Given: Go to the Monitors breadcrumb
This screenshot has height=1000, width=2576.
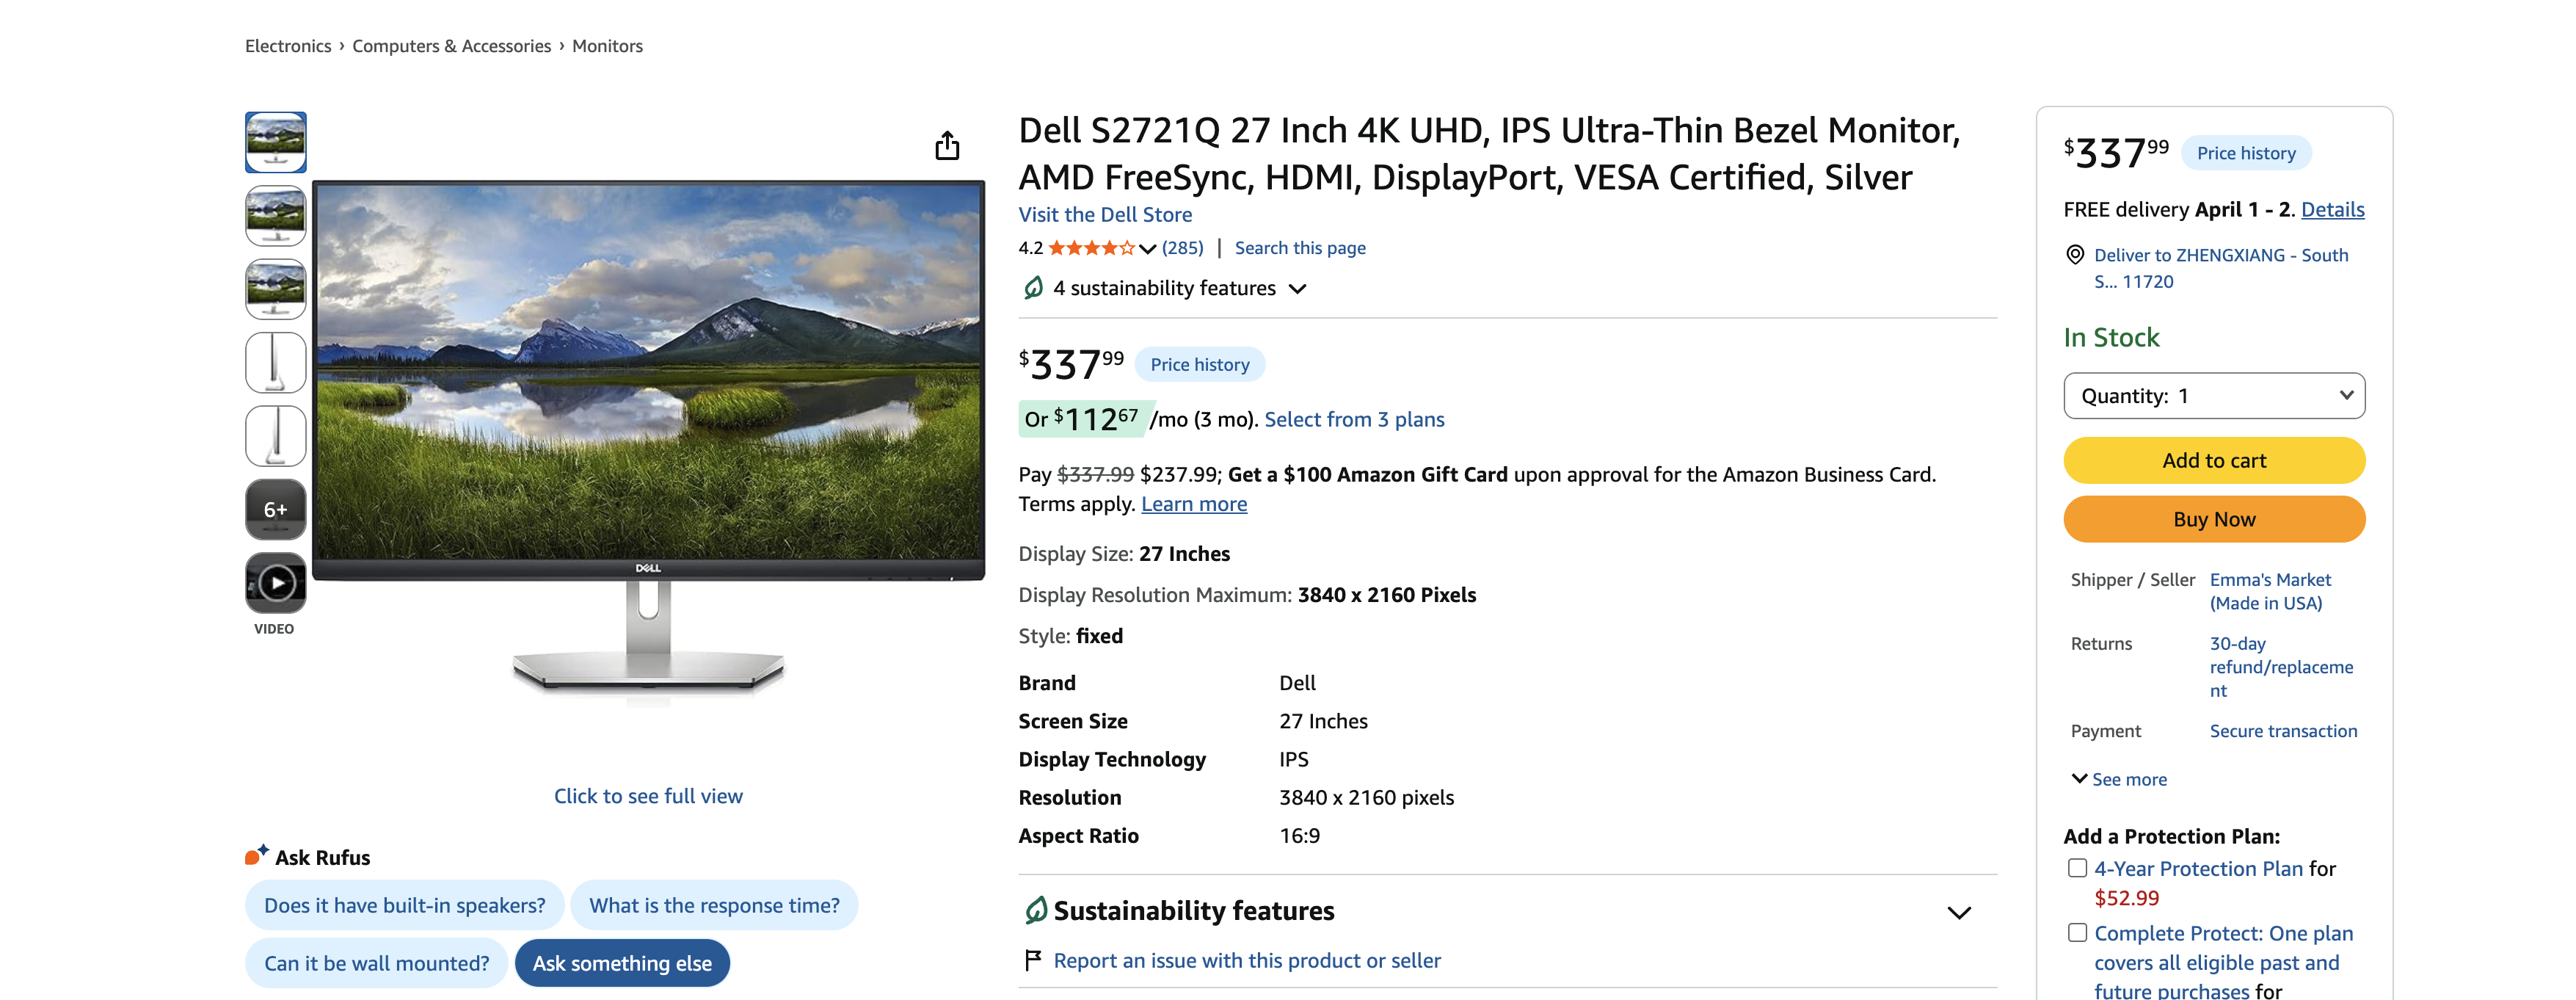Looking at the screenshot, I should [x=607, y=46].
